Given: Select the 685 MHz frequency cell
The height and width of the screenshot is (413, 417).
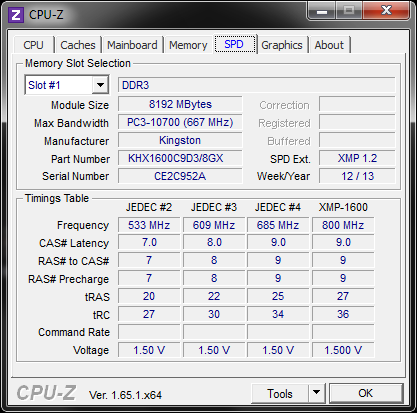Looking at the screenshot, I should pyautogui.click(x=278, y=225).
